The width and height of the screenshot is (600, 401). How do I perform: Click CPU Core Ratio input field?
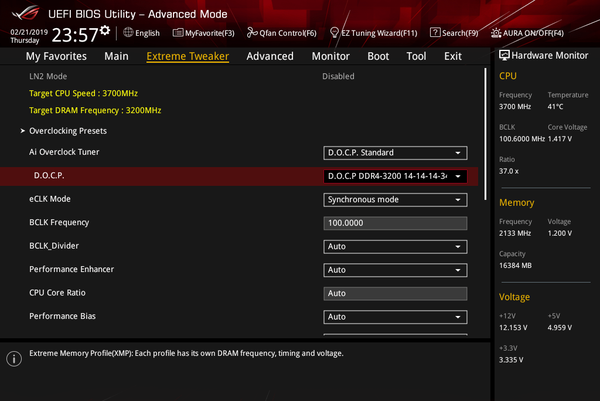395,293
